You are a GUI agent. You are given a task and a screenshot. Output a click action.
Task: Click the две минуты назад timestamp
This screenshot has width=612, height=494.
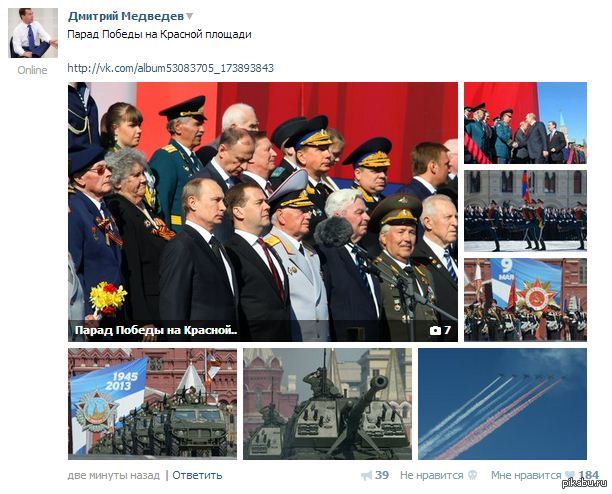[114, 475]
